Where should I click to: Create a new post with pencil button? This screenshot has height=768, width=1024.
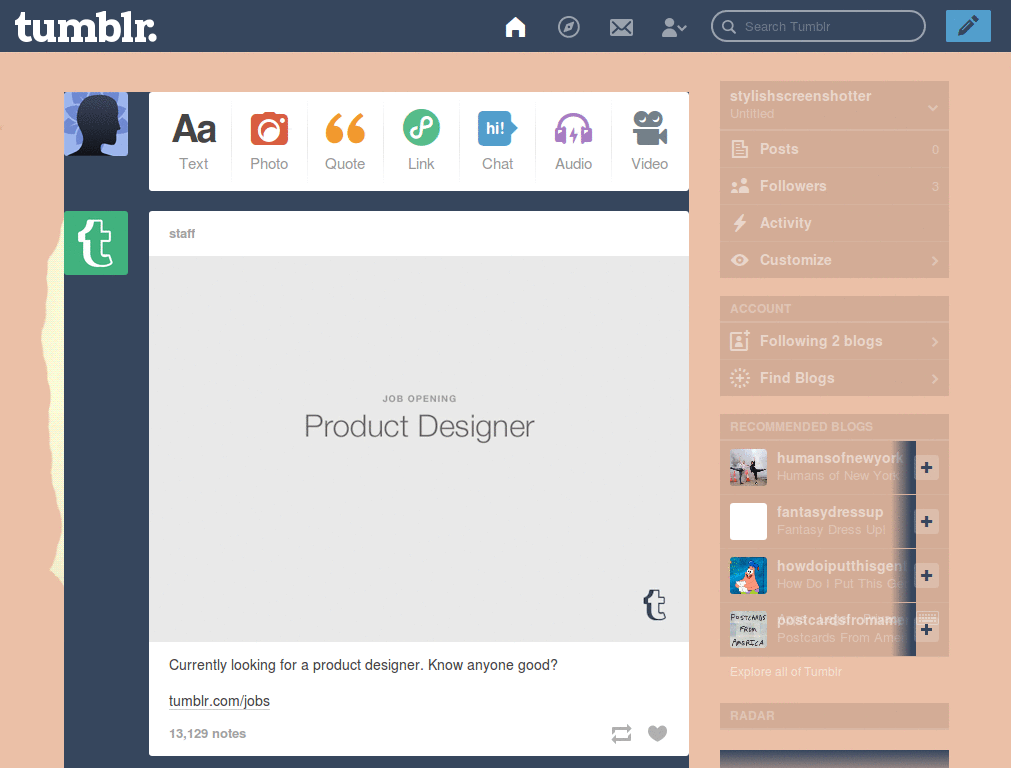coord(968,26)
